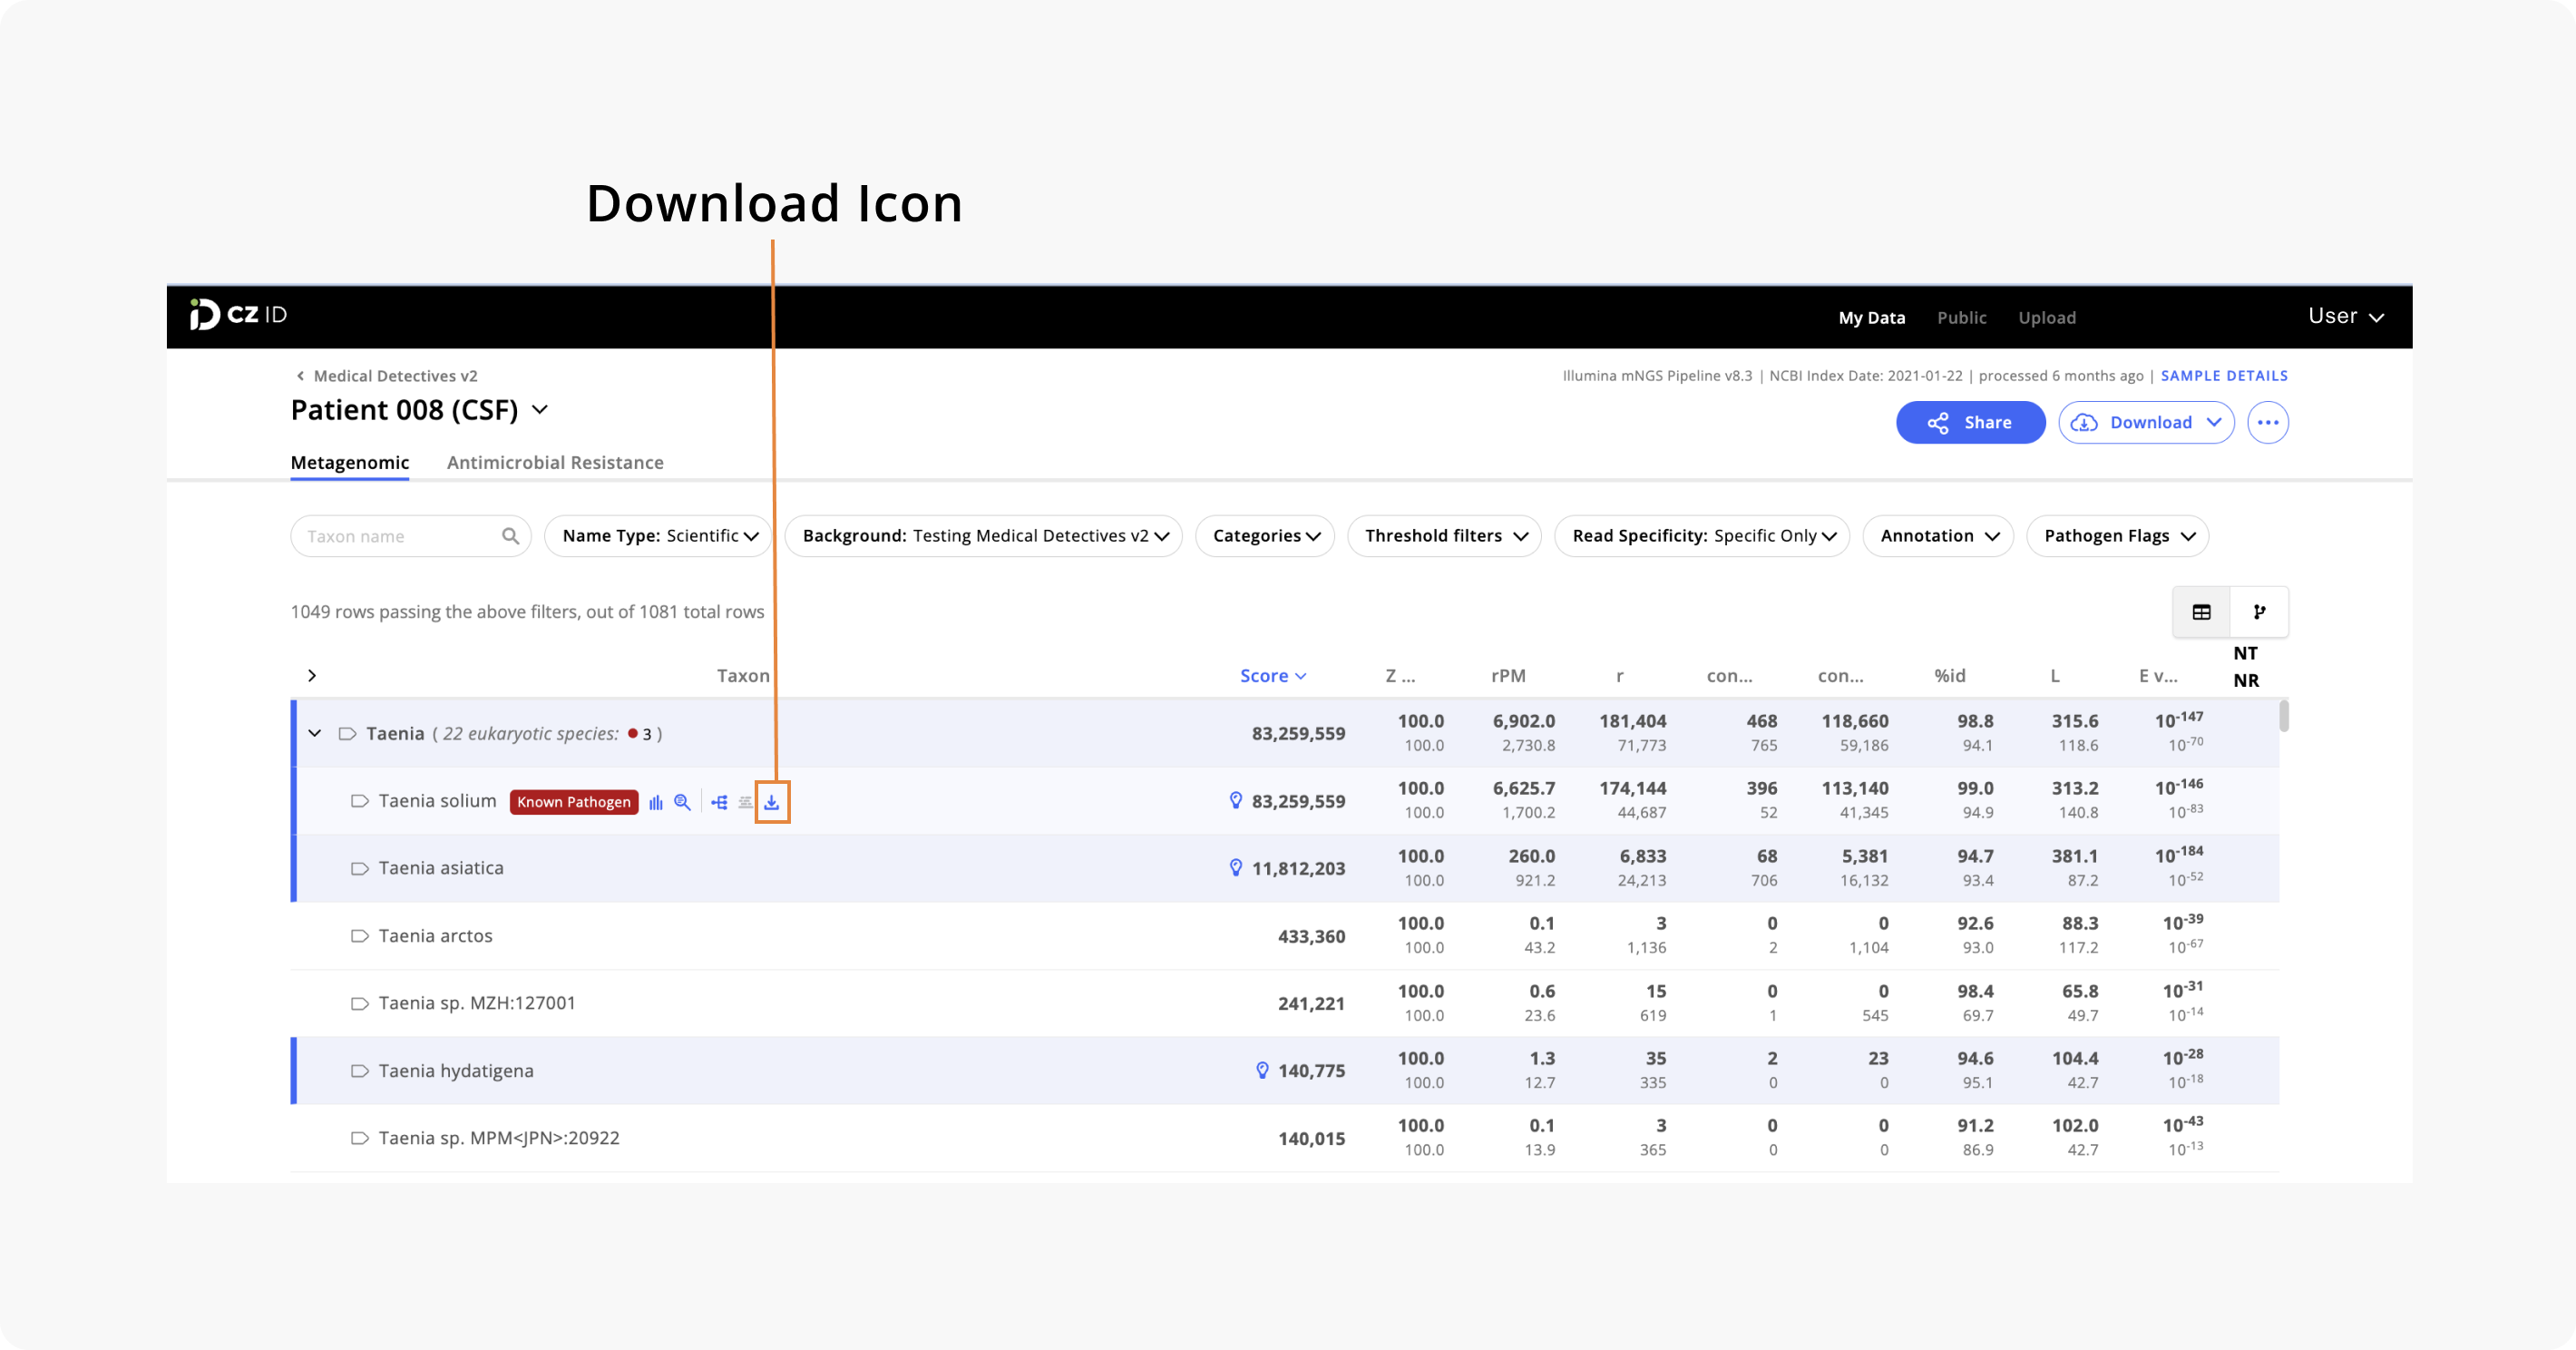The width and height of the screenshot is (2576, 1350).
Task: Sort by the L column header
Action: point(2054,676)
